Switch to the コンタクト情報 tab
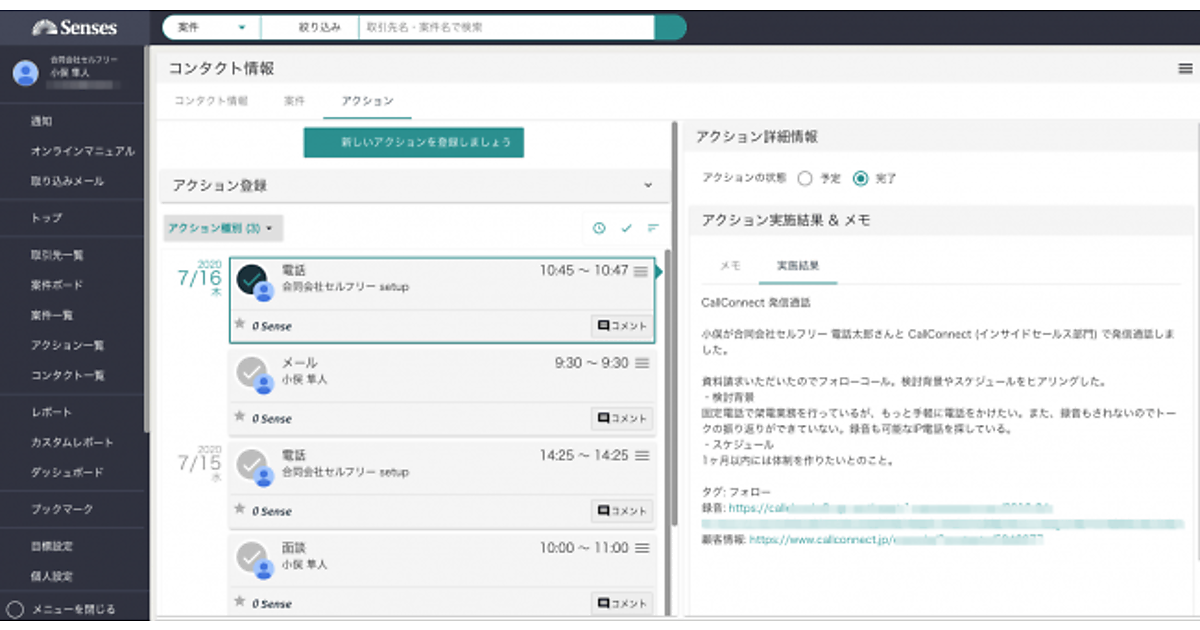 point(211,101)
